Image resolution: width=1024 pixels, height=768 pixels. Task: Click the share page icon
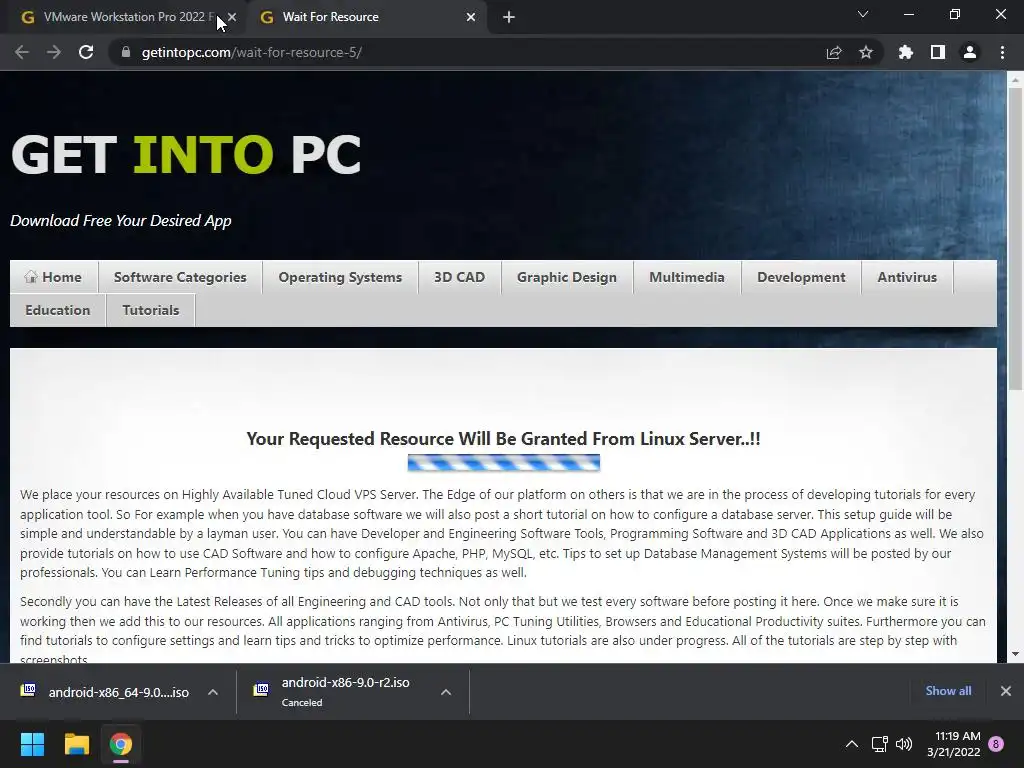click(x=834, y=52)
